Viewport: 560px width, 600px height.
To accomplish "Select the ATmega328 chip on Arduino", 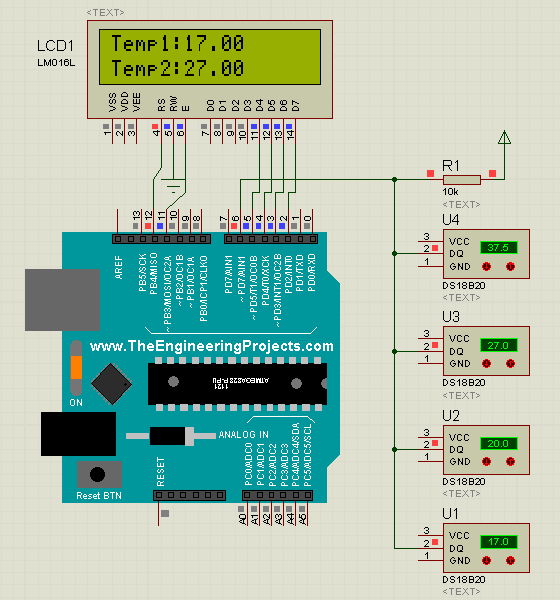I will coord(237,384).
